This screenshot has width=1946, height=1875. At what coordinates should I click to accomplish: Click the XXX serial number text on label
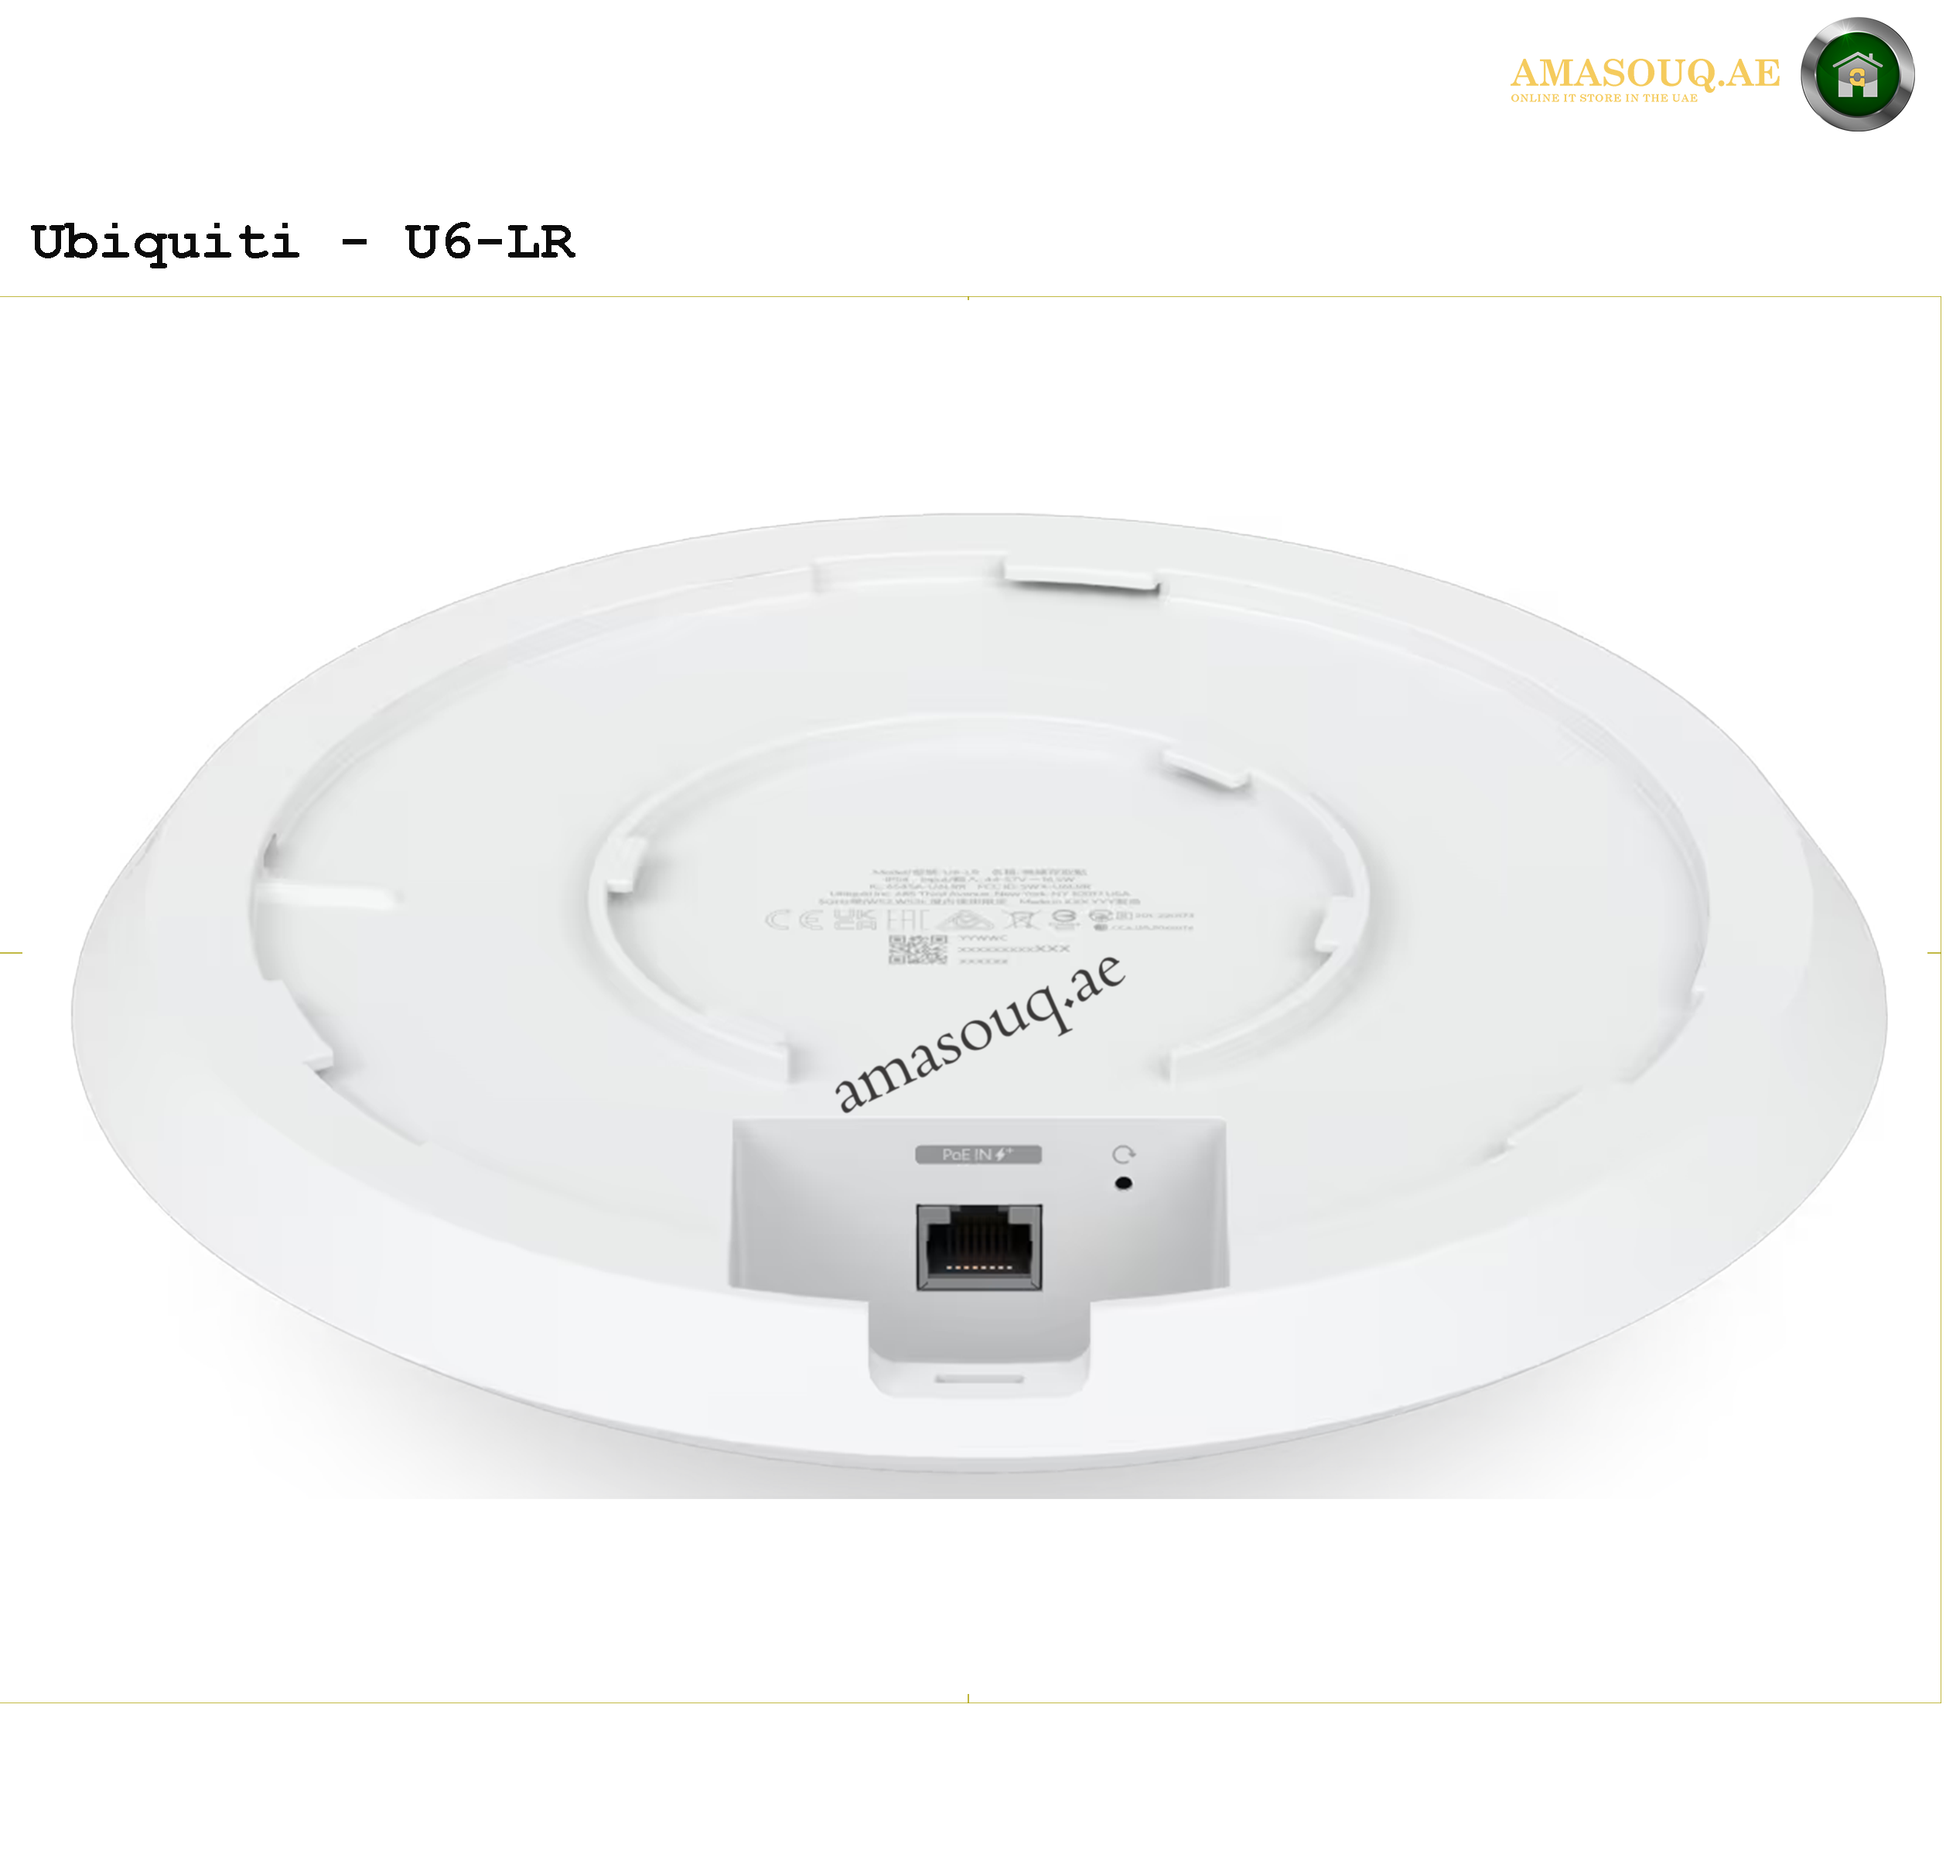coord(1012,949)
